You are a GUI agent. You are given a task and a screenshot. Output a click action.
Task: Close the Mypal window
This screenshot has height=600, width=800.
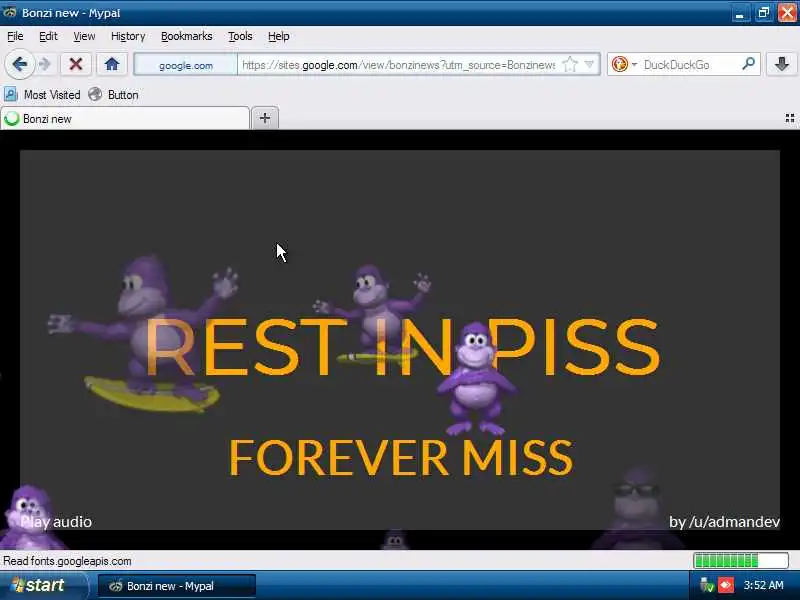coord(787,13)
